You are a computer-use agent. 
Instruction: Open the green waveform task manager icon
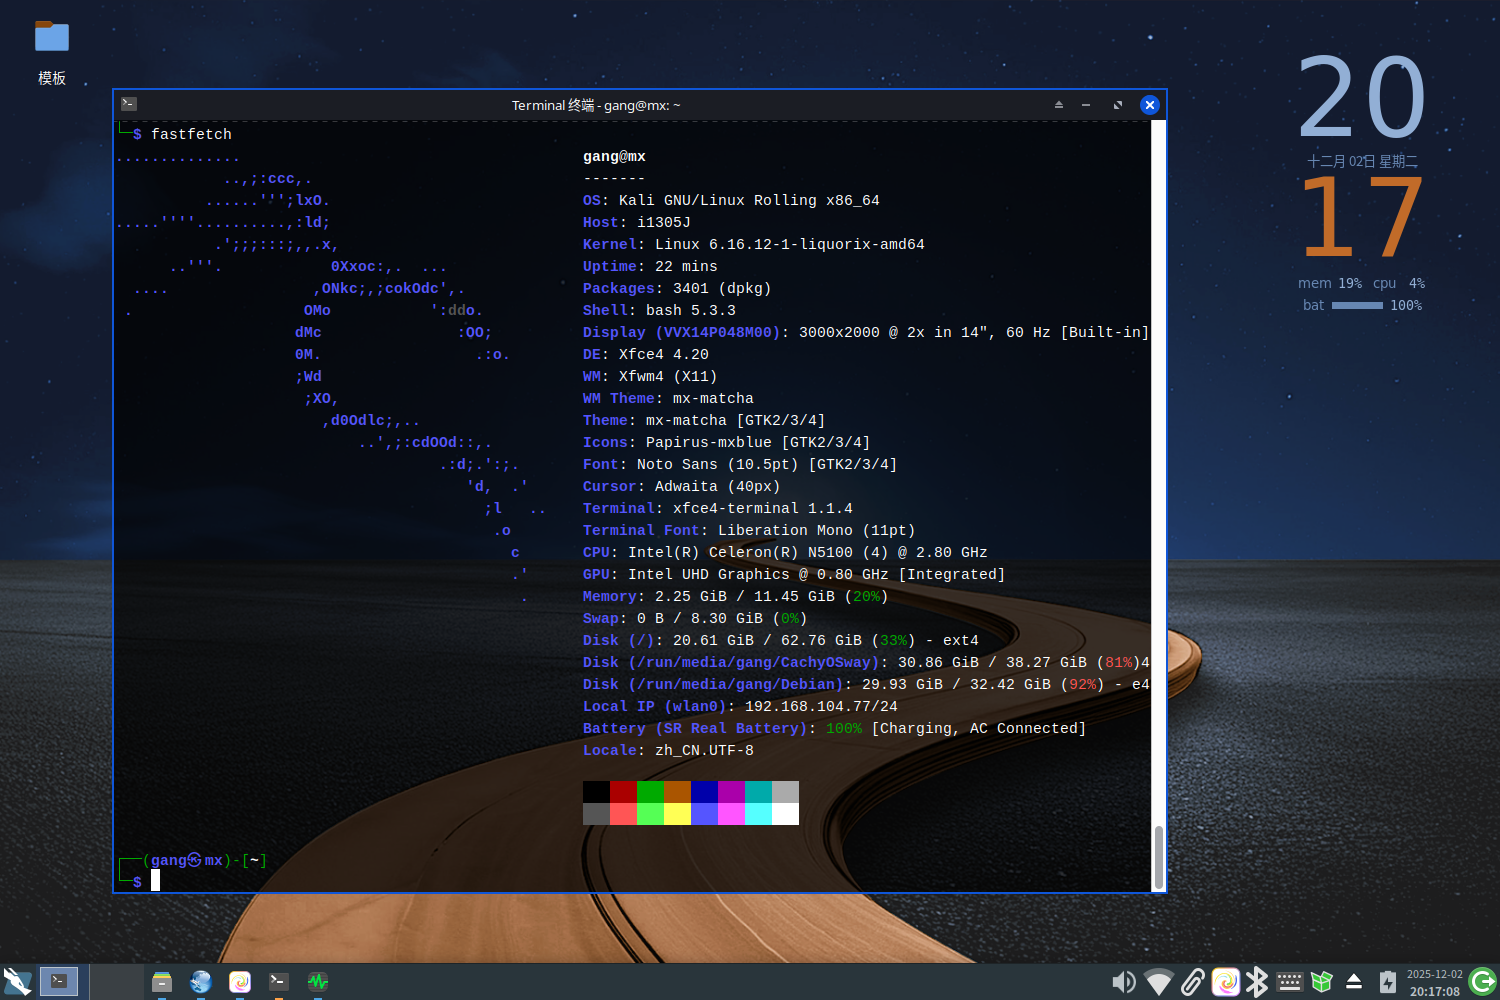coord(318,982)
